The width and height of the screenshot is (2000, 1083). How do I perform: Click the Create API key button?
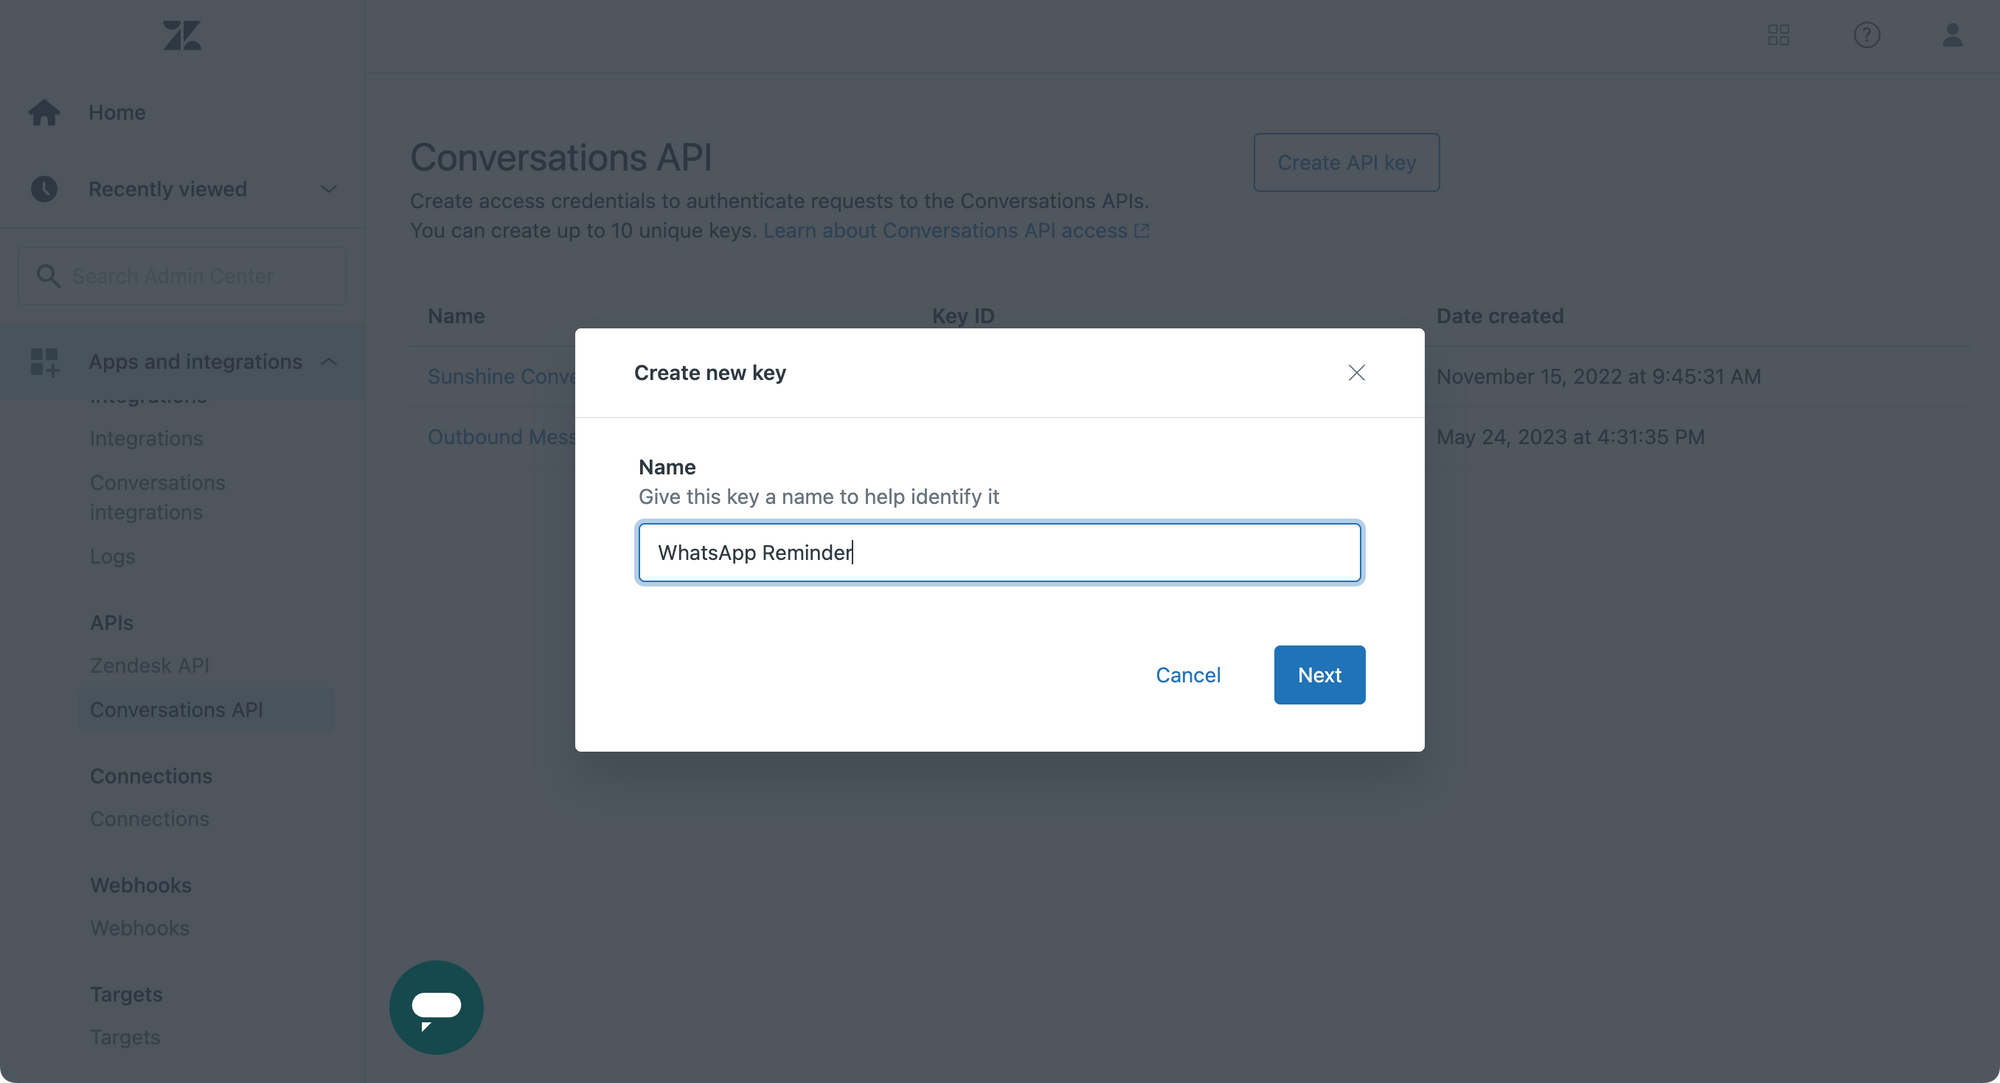click(1346, 162)
